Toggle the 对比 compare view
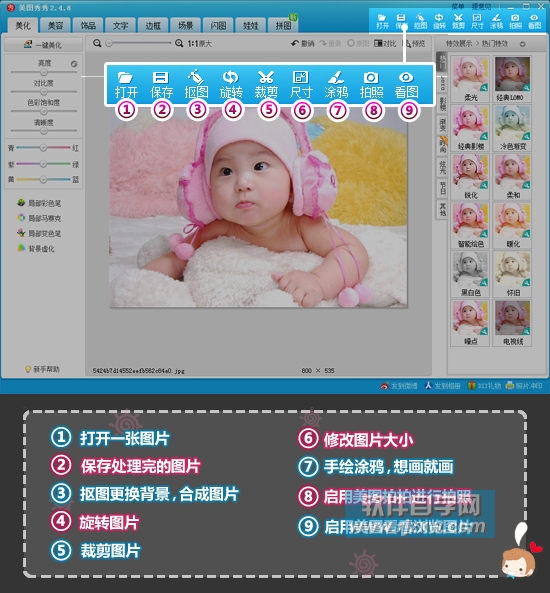The width and height of the screenshot is (550, 593). 385,43
